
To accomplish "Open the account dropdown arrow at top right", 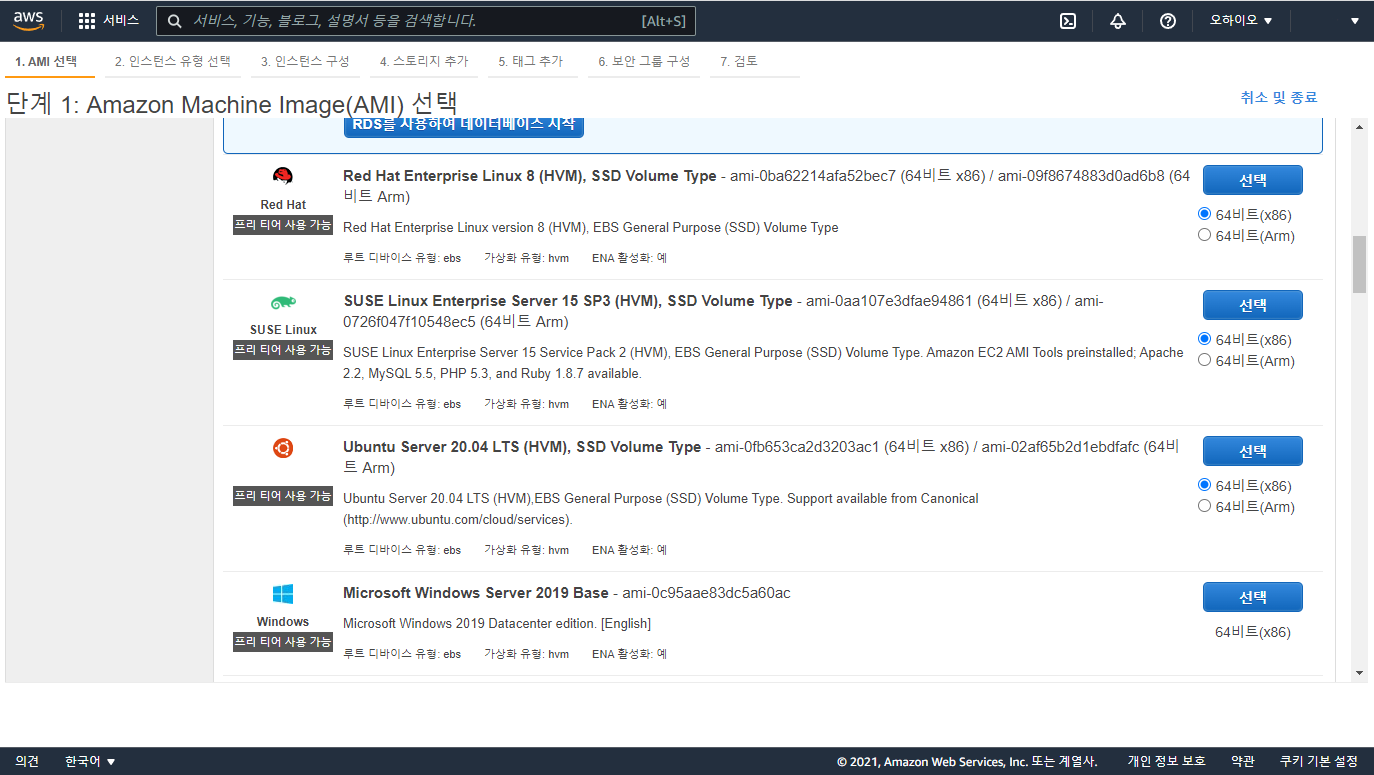I will (x=1355, y=21).
